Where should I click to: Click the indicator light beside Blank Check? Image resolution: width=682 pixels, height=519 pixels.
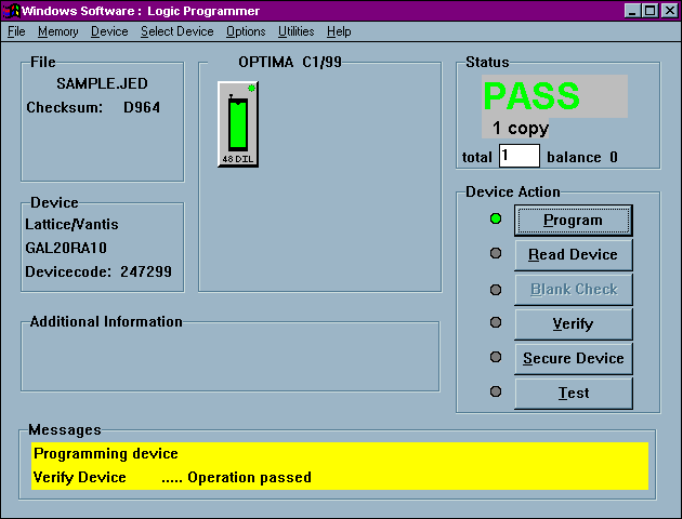pyautogui.click(x=495, y=289)
